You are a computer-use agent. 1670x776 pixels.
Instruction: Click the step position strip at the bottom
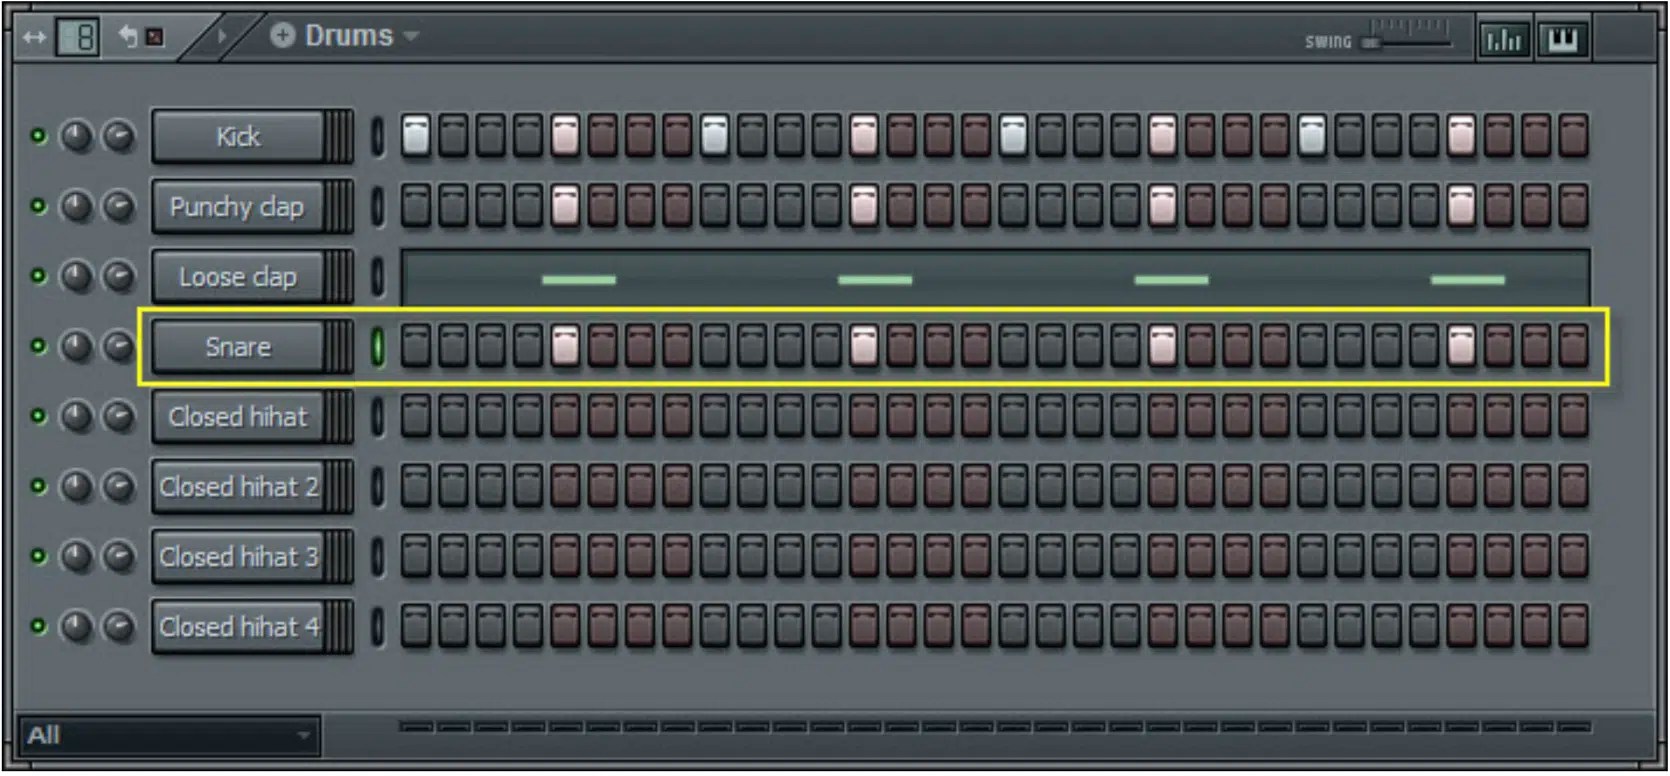pyautogui.click(x=995, y=727)
